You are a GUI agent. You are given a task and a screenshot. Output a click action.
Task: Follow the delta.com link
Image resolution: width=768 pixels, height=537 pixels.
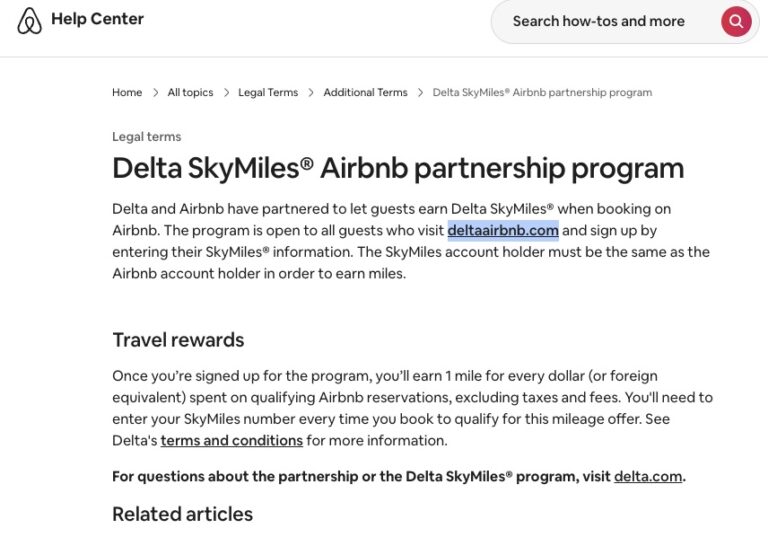(648, 476)
